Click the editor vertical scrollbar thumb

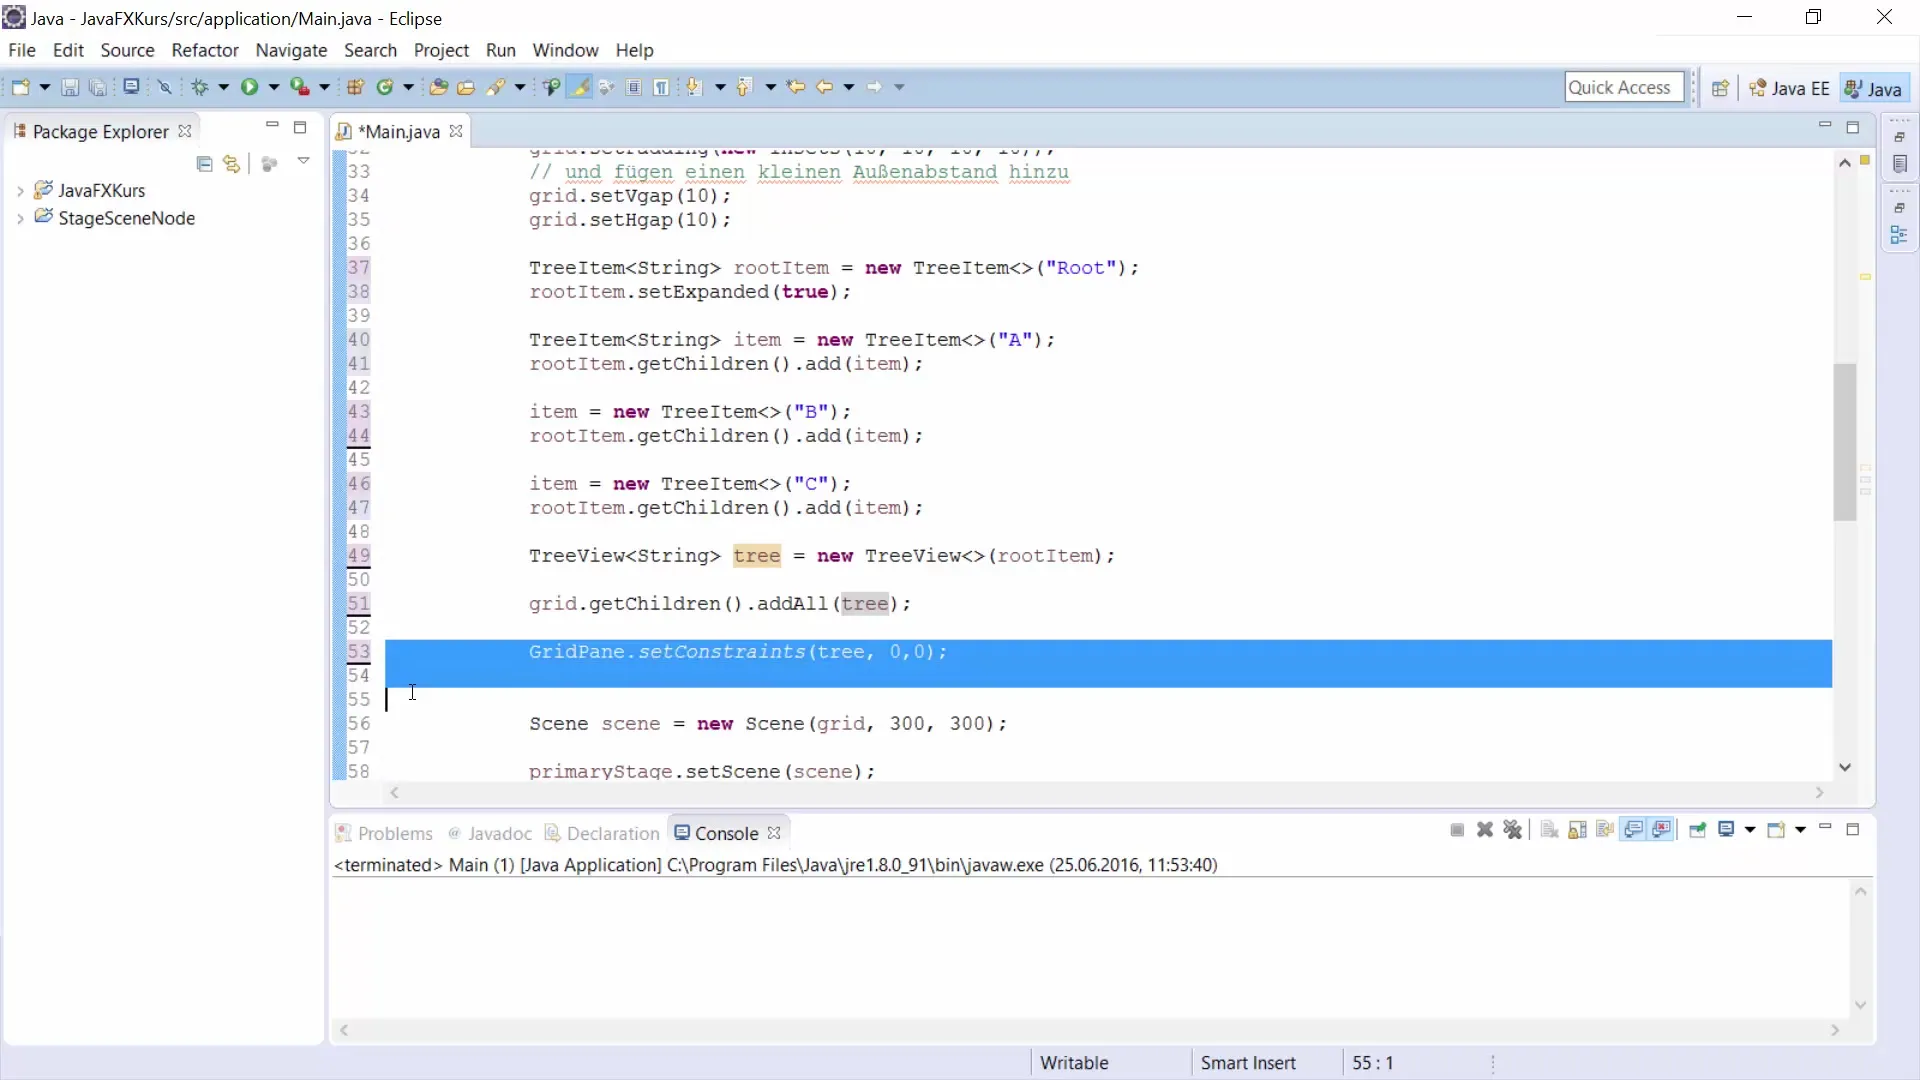[1845, 441]
